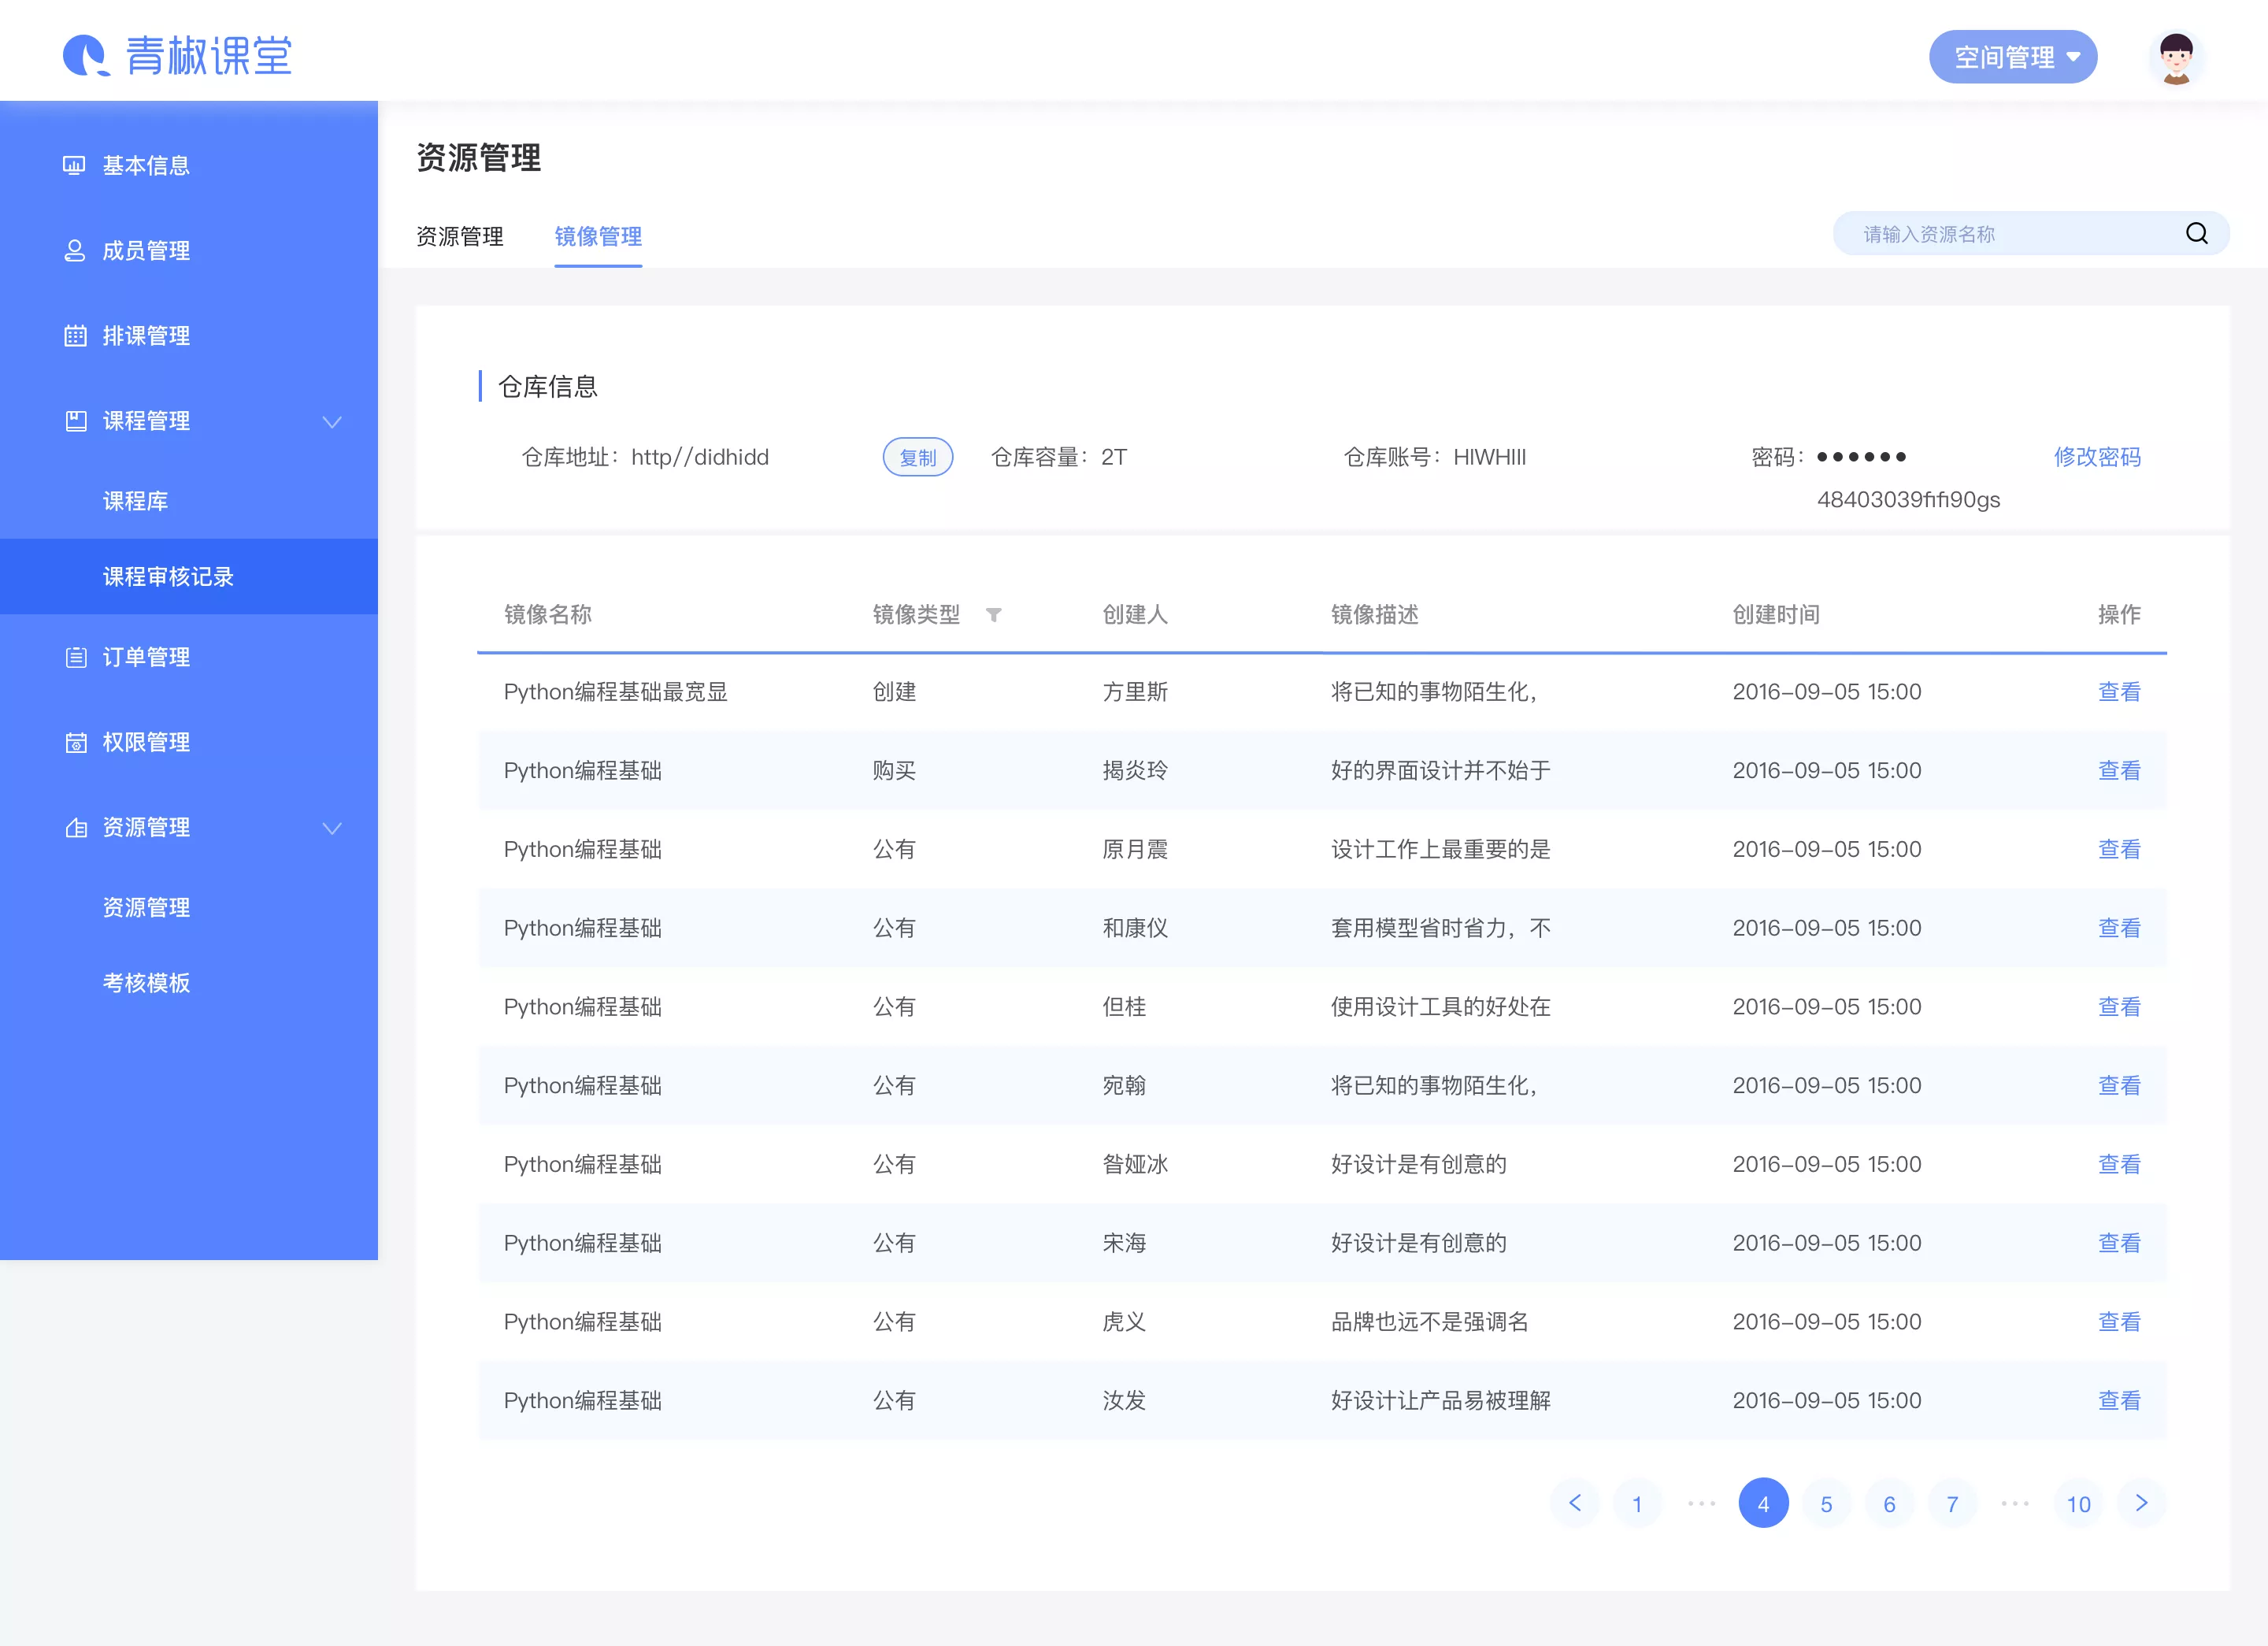The width and height of the screenshot is (2268, 1646).
Task: Open the 空间管理 dropdown
Action: click(x=2012, y=57)
